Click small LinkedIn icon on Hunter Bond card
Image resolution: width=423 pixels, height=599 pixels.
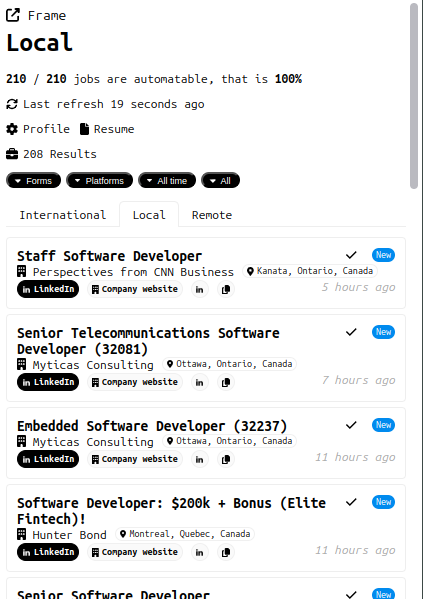pyautogui.click(x=199, y=552)
